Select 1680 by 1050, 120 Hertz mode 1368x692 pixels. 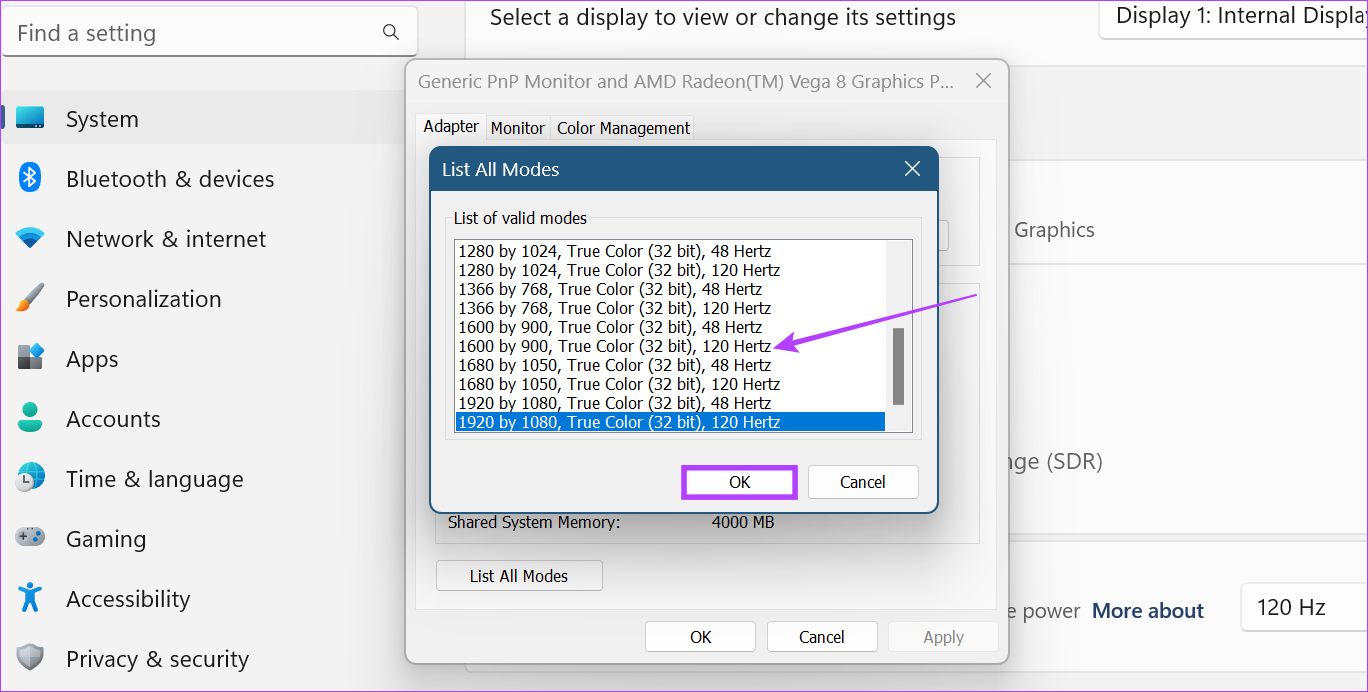[x=670, y=384]
